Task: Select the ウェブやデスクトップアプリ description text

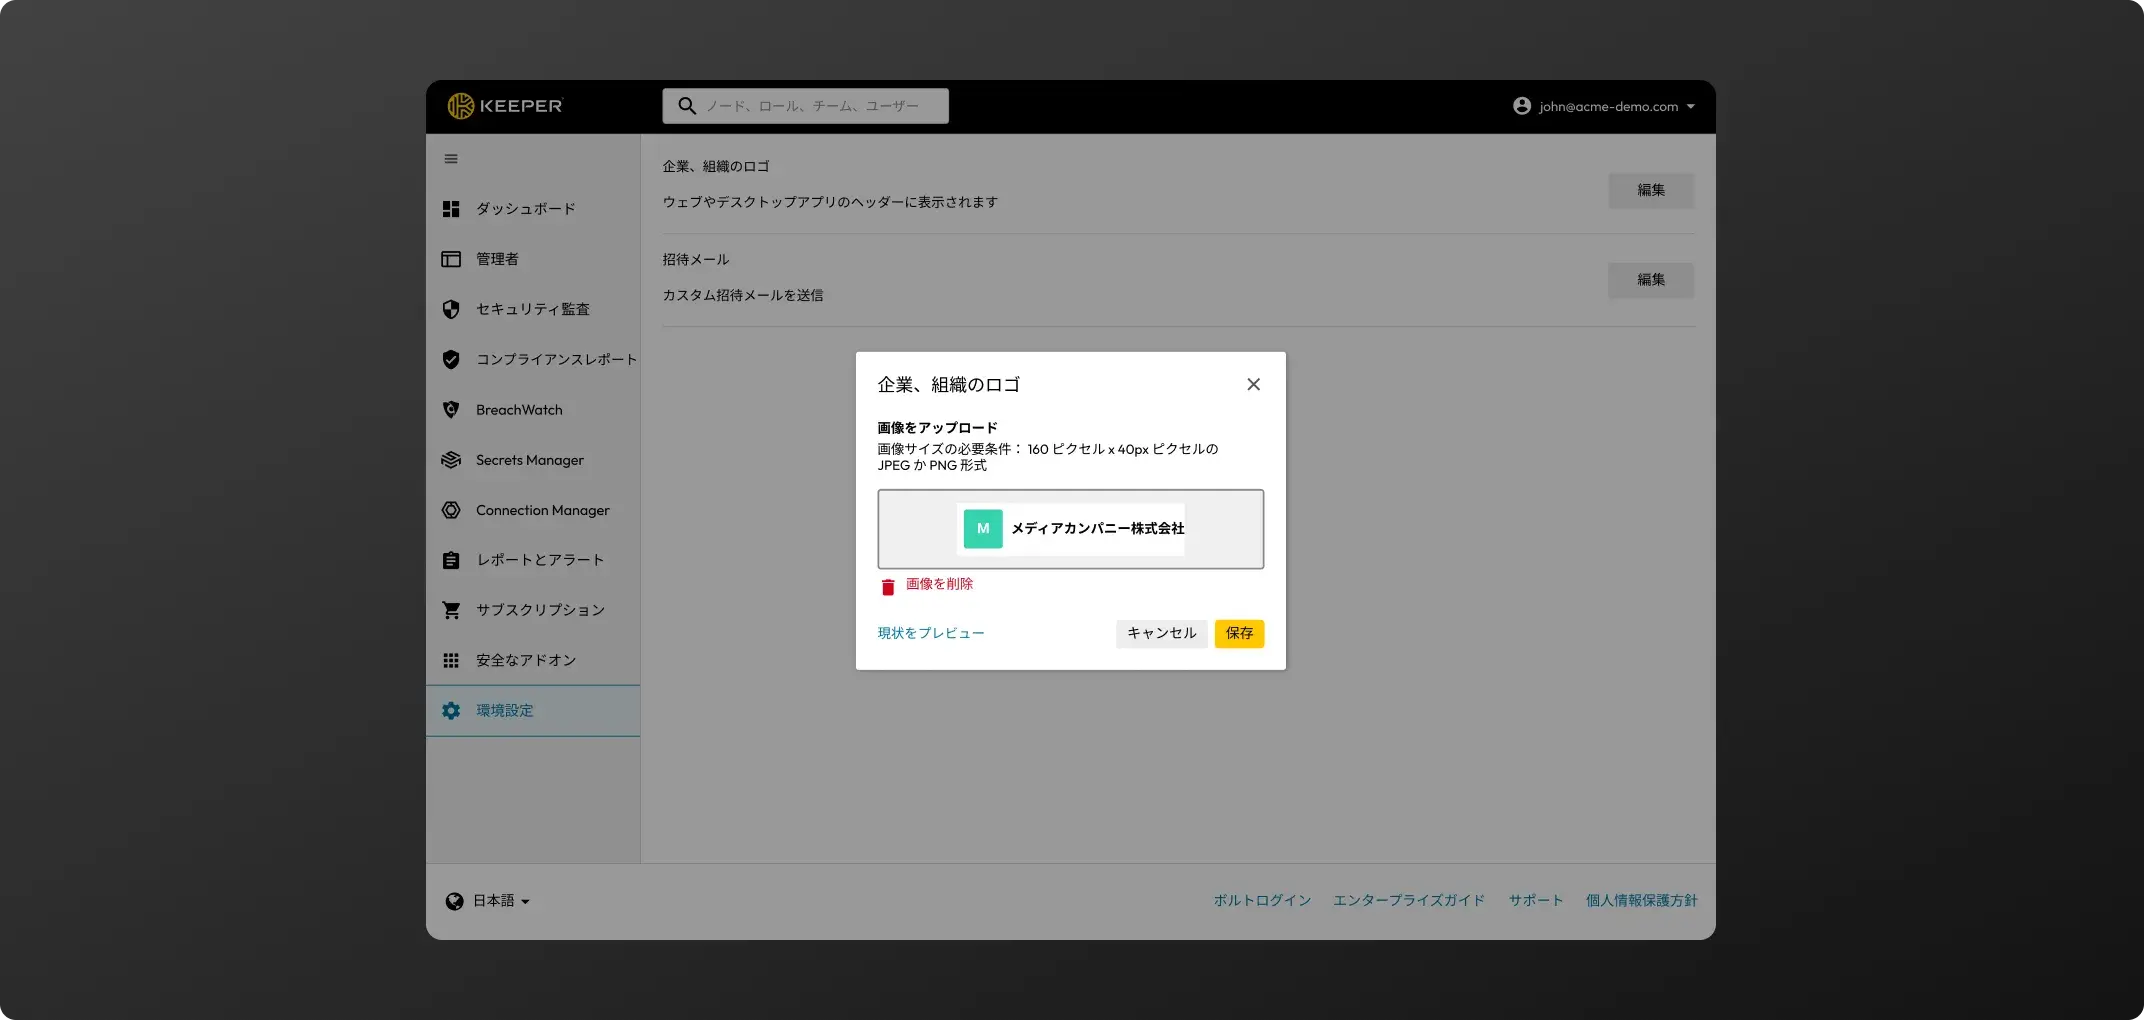Action: click(830, 202)
